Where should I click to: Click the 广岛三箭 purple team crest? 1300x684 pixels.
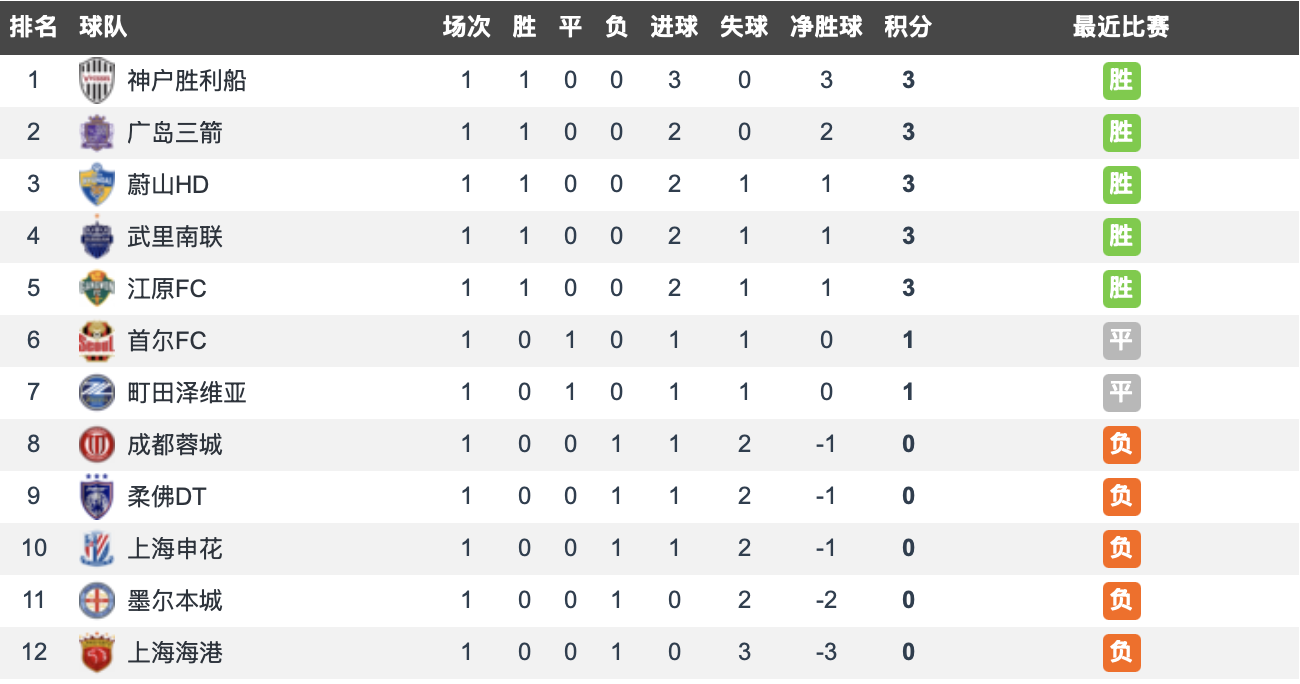pos(97,133)
